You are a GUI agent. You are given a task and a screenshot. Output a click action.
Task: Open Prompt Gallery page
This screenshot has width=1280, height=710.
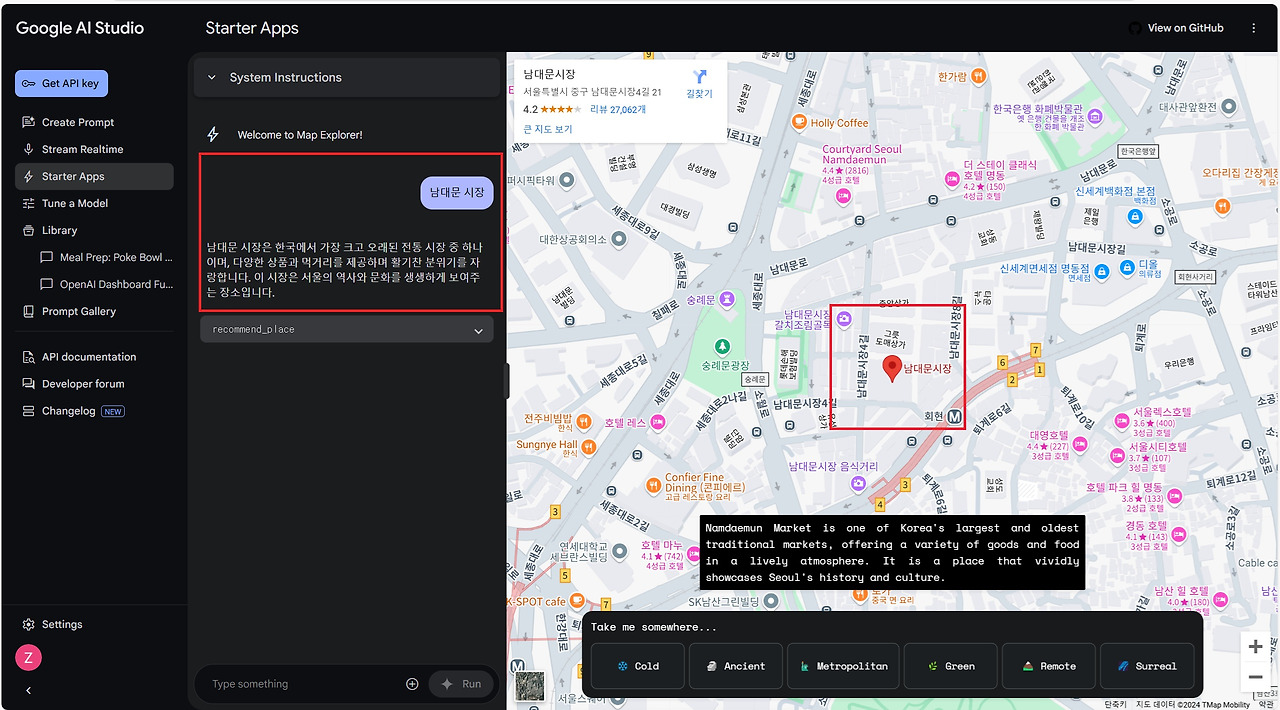click(x=79, y=311)
